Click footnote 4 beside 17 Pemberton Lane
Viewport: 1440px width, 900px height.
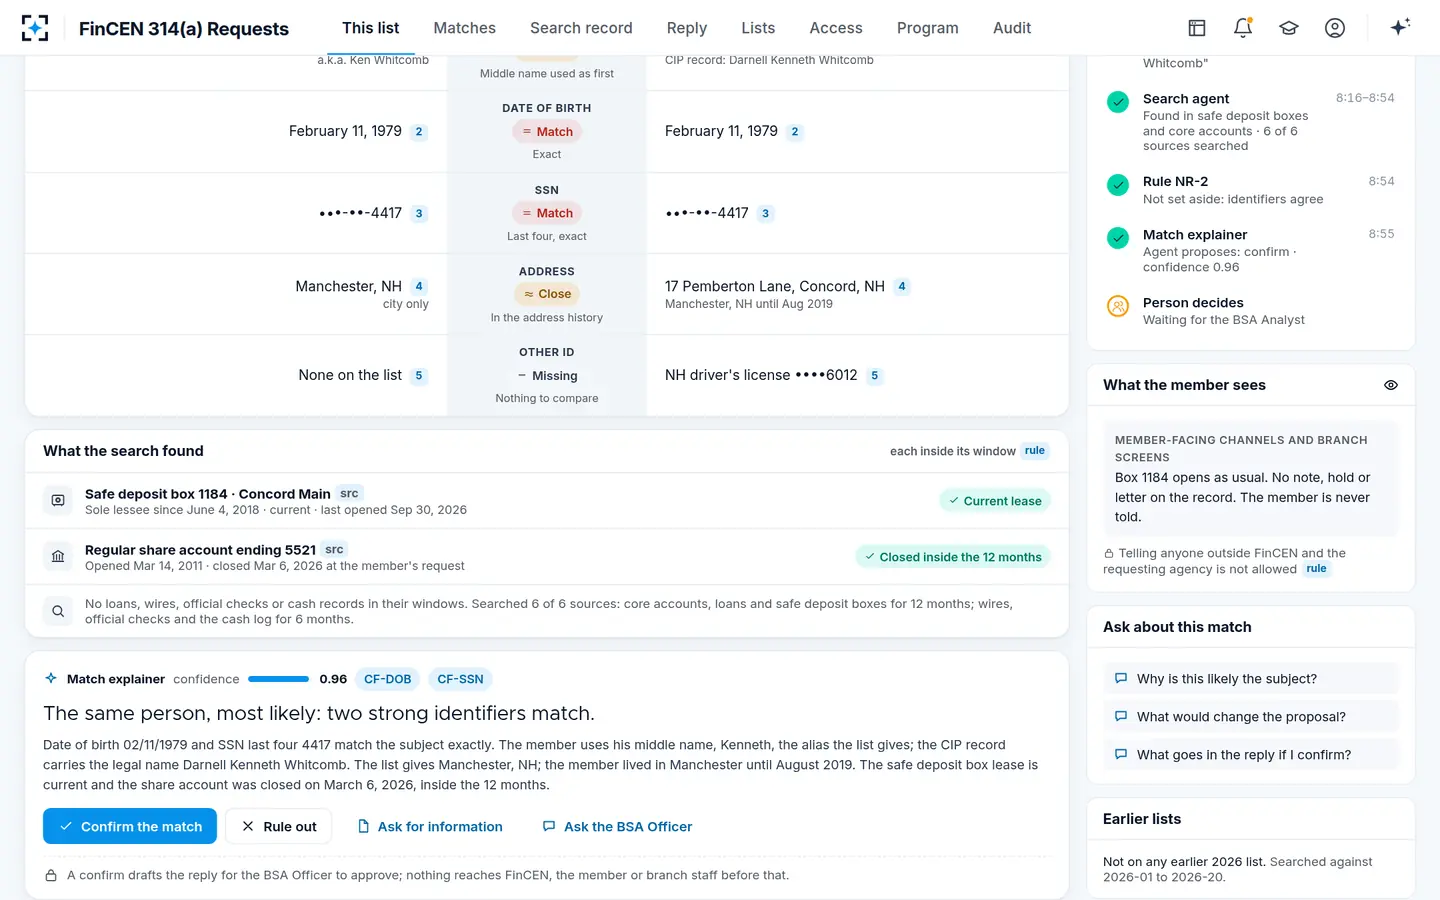[x=902, y=287]
